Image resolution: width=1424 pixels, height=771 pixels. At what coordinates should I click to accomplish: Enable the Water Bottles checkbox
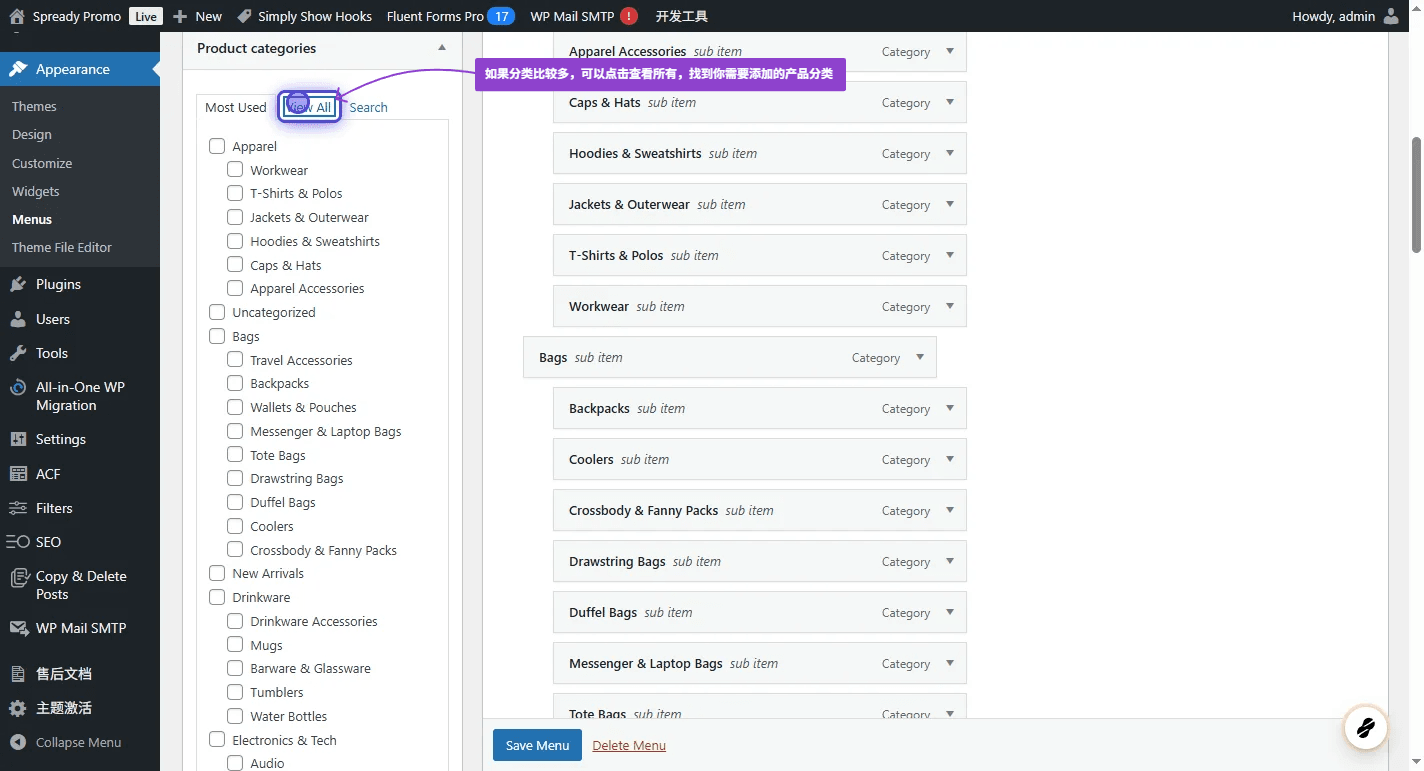235,716
